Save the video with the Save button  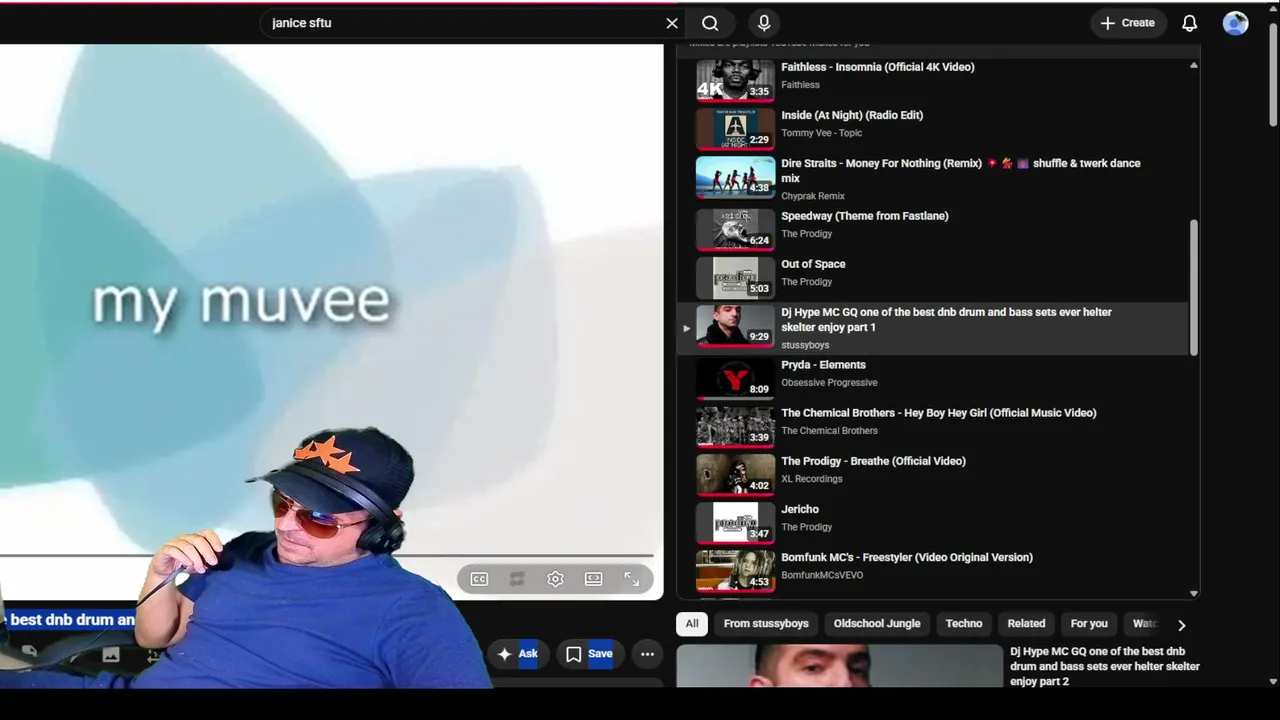click(589, 654)
